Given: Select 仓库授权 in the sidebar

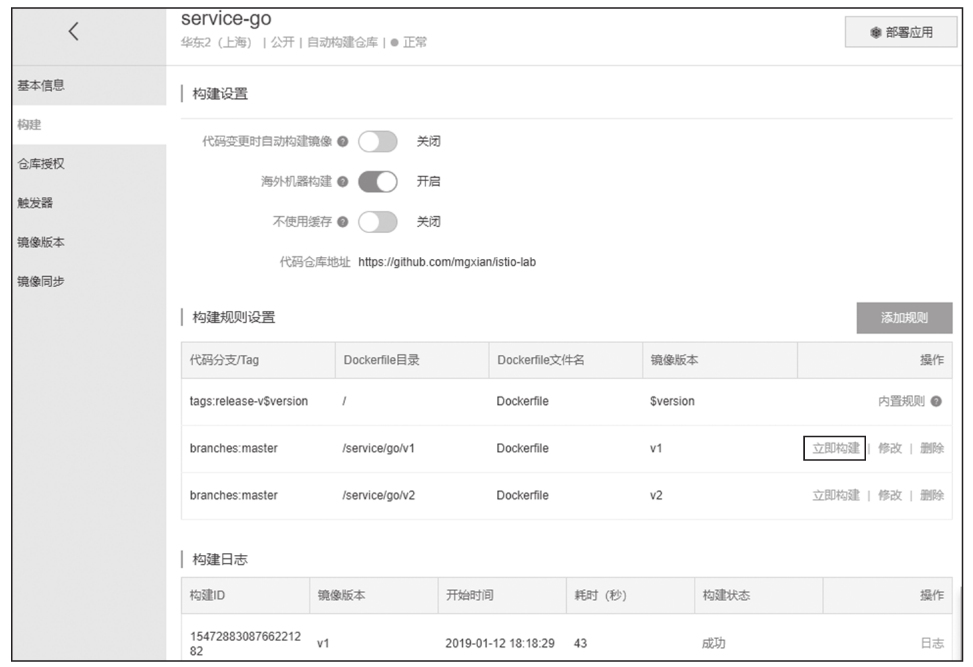Looking at the screenshot, I should (41, 164).
